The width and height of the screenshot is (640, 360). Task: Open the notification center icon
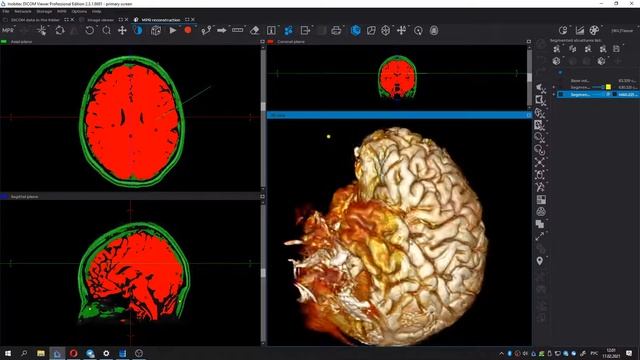pos(629,353)
